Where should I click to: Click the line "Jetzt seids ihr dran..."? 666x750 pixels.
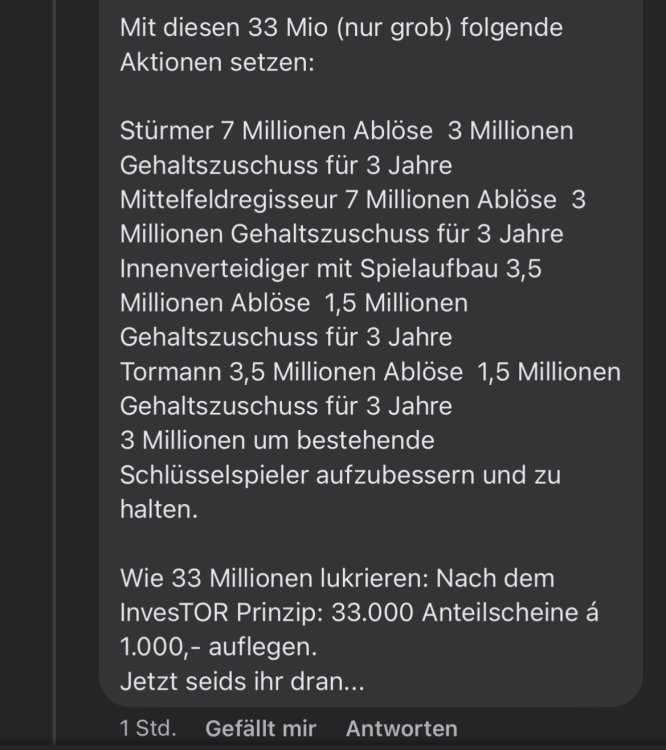point(242,683)
